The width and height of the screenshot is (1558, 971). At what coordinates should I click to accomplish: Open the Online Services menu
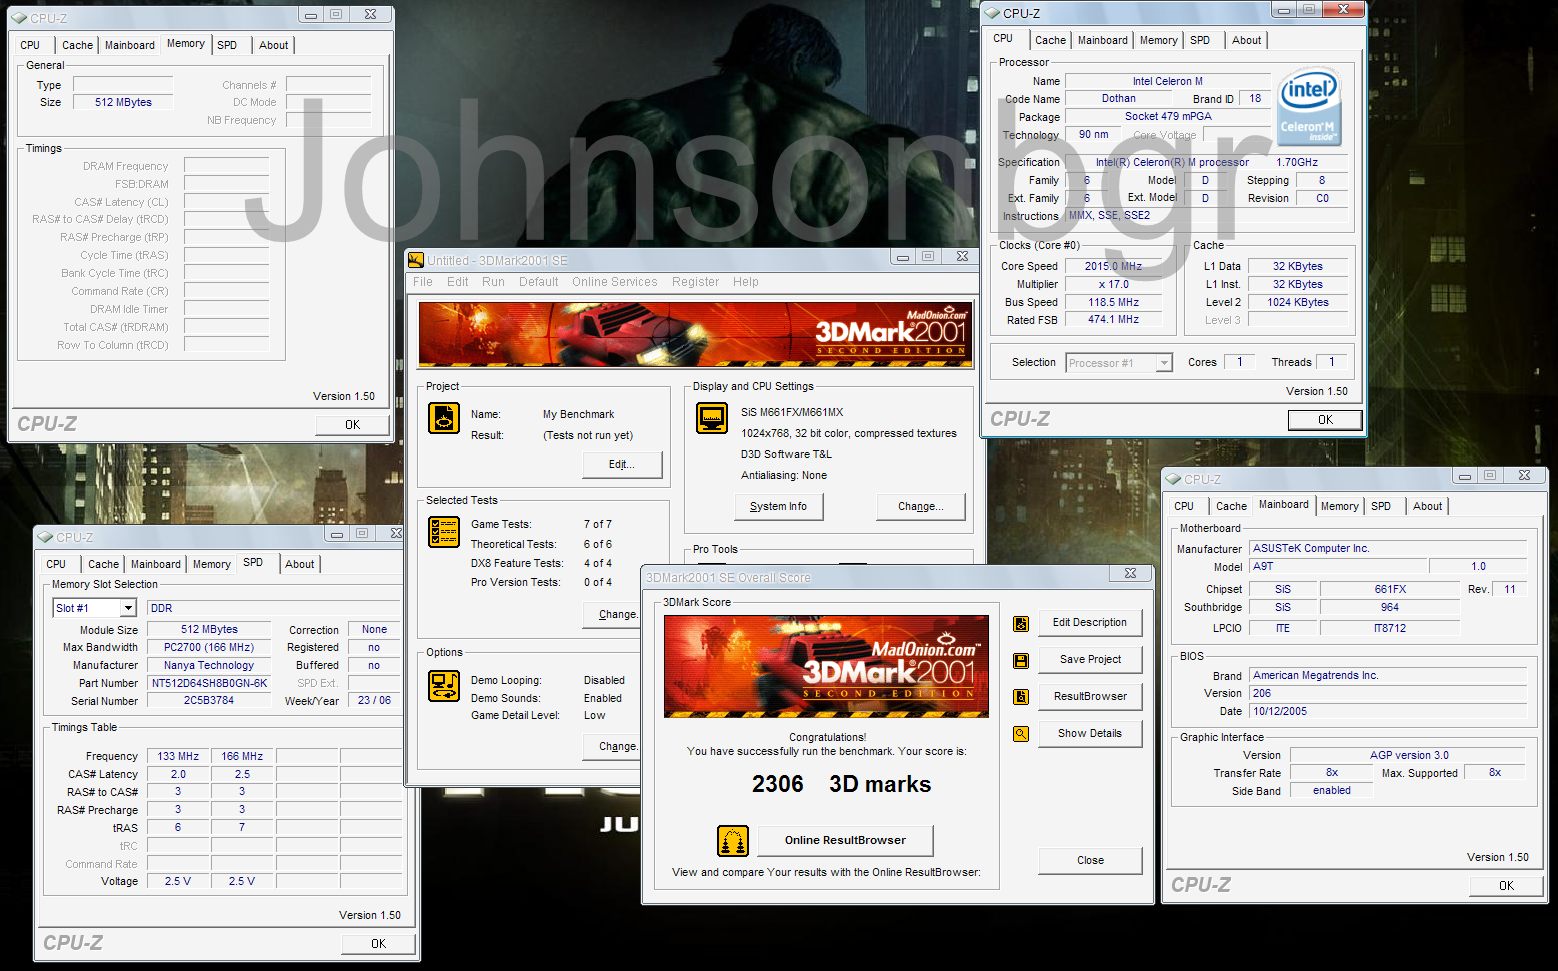(615, 282)
